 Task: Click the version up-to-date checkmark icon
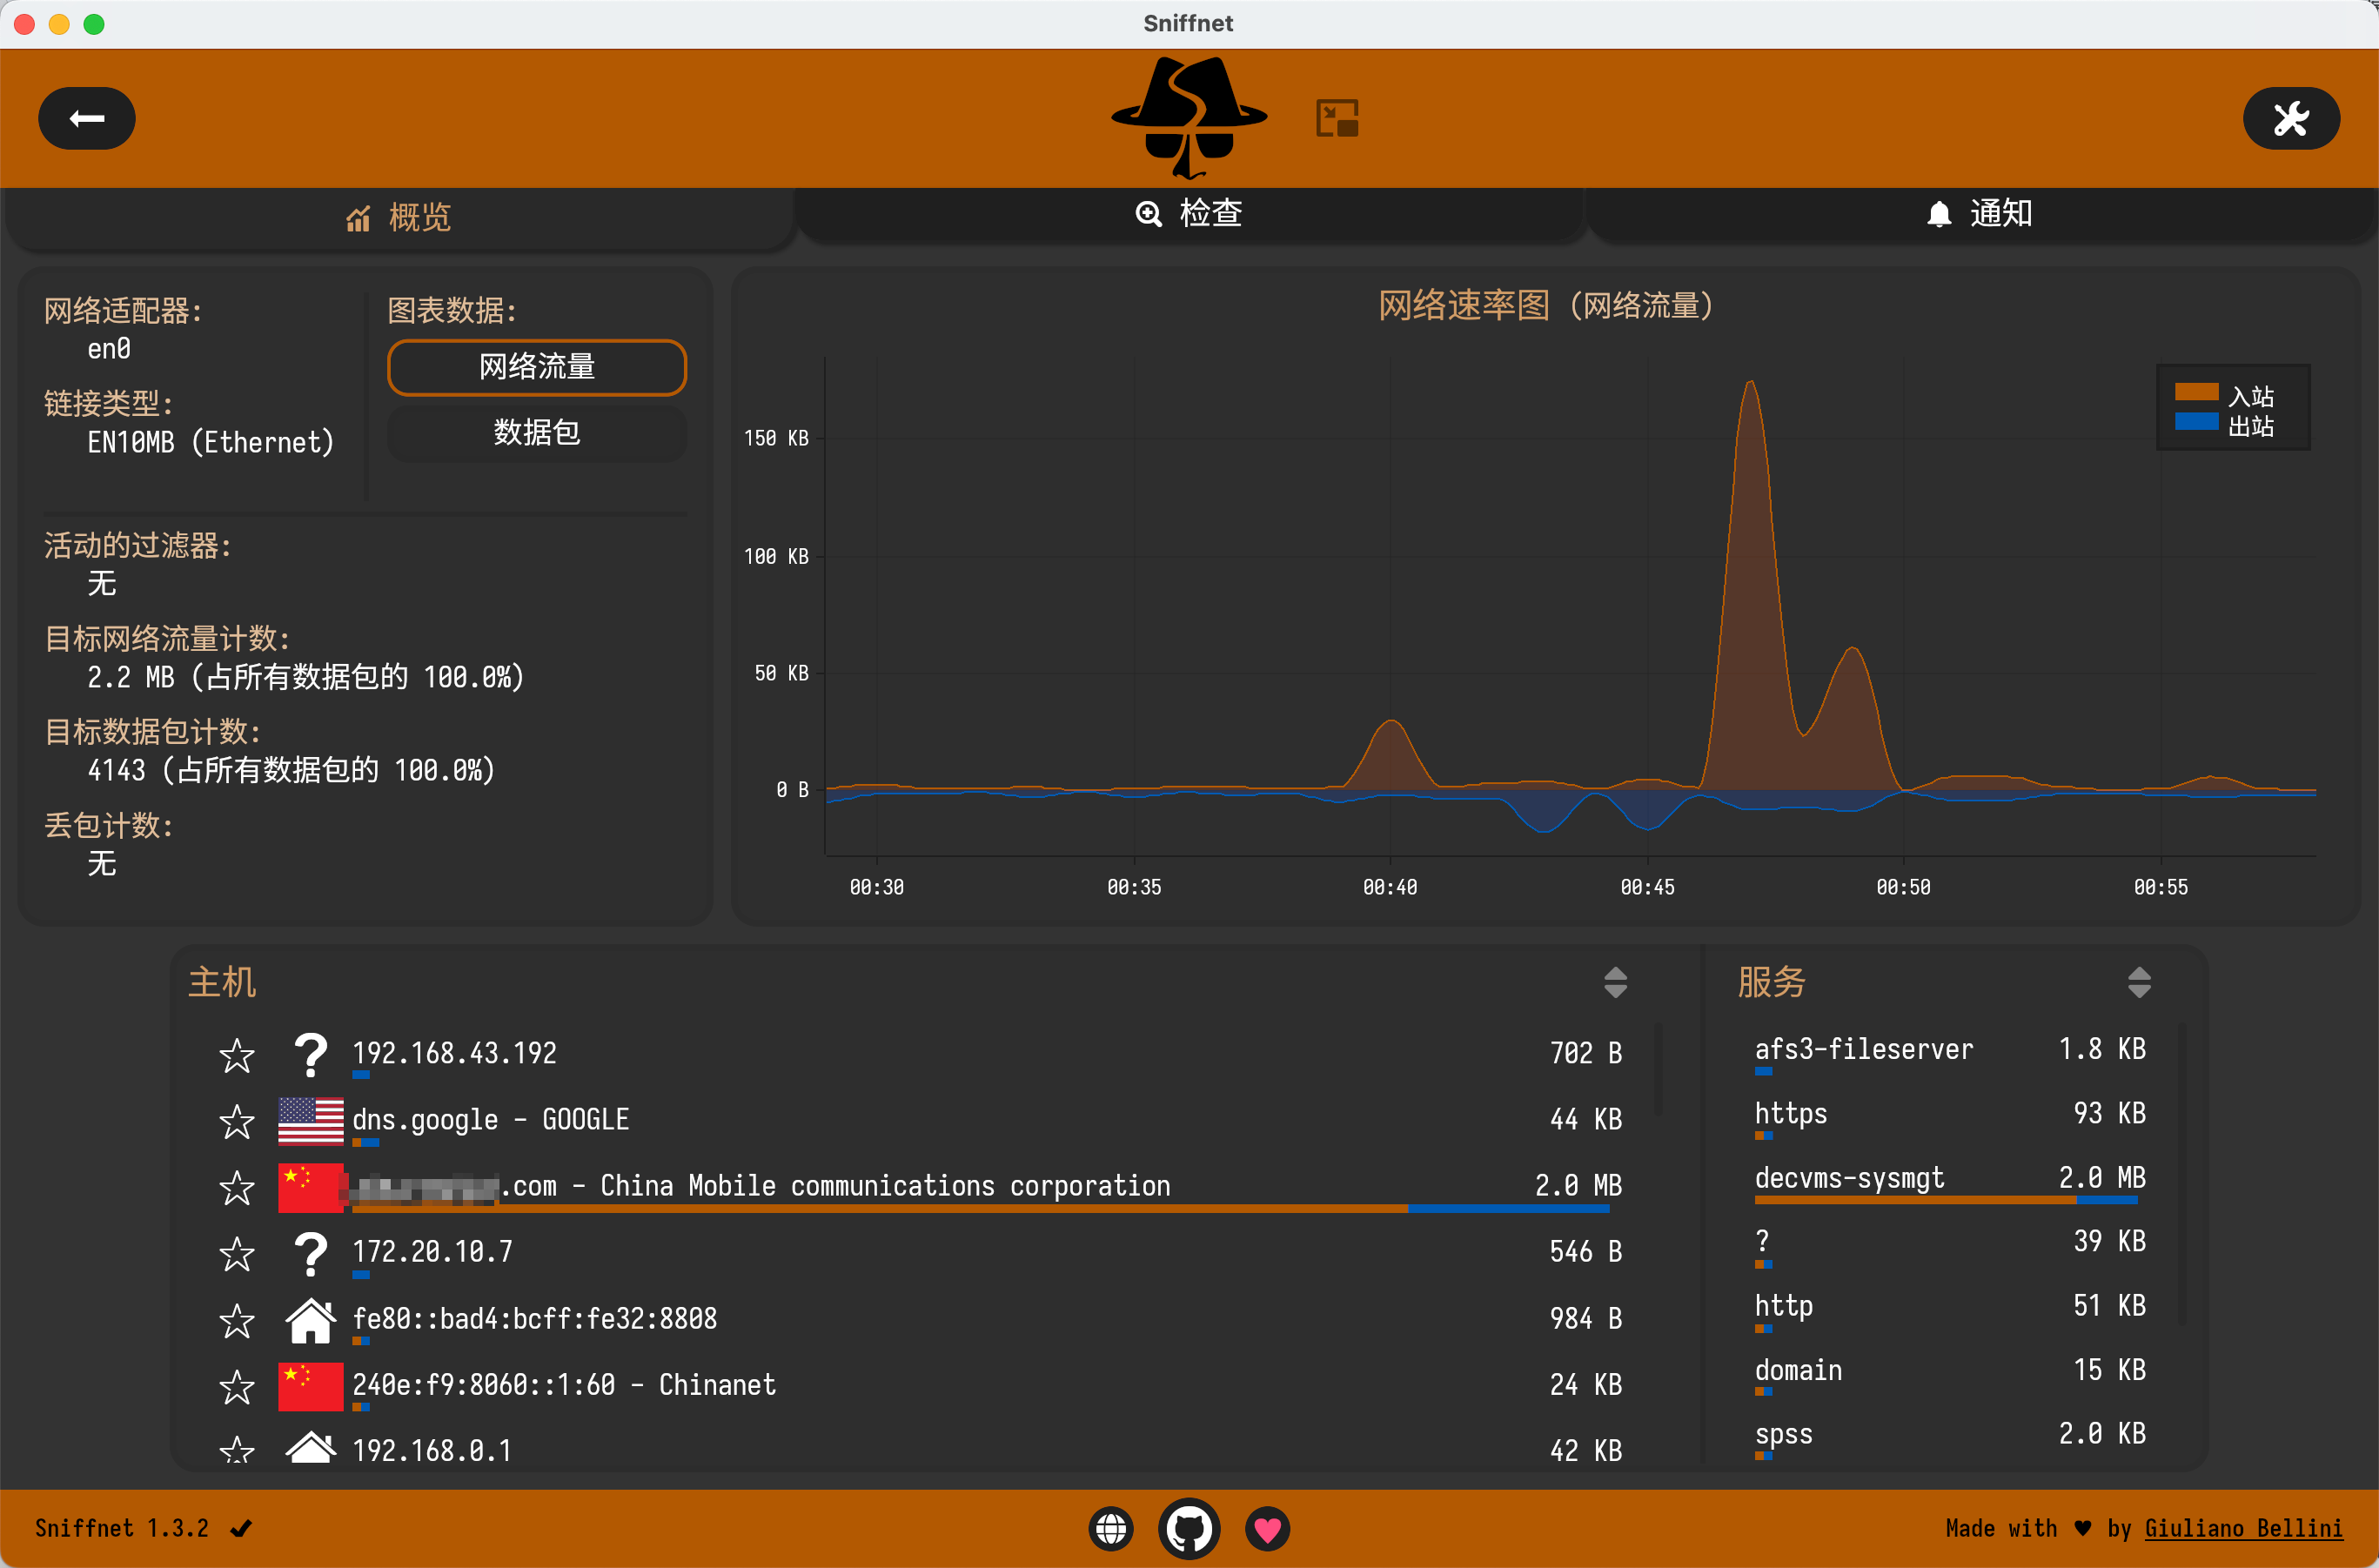click(x=241, y=1528)
